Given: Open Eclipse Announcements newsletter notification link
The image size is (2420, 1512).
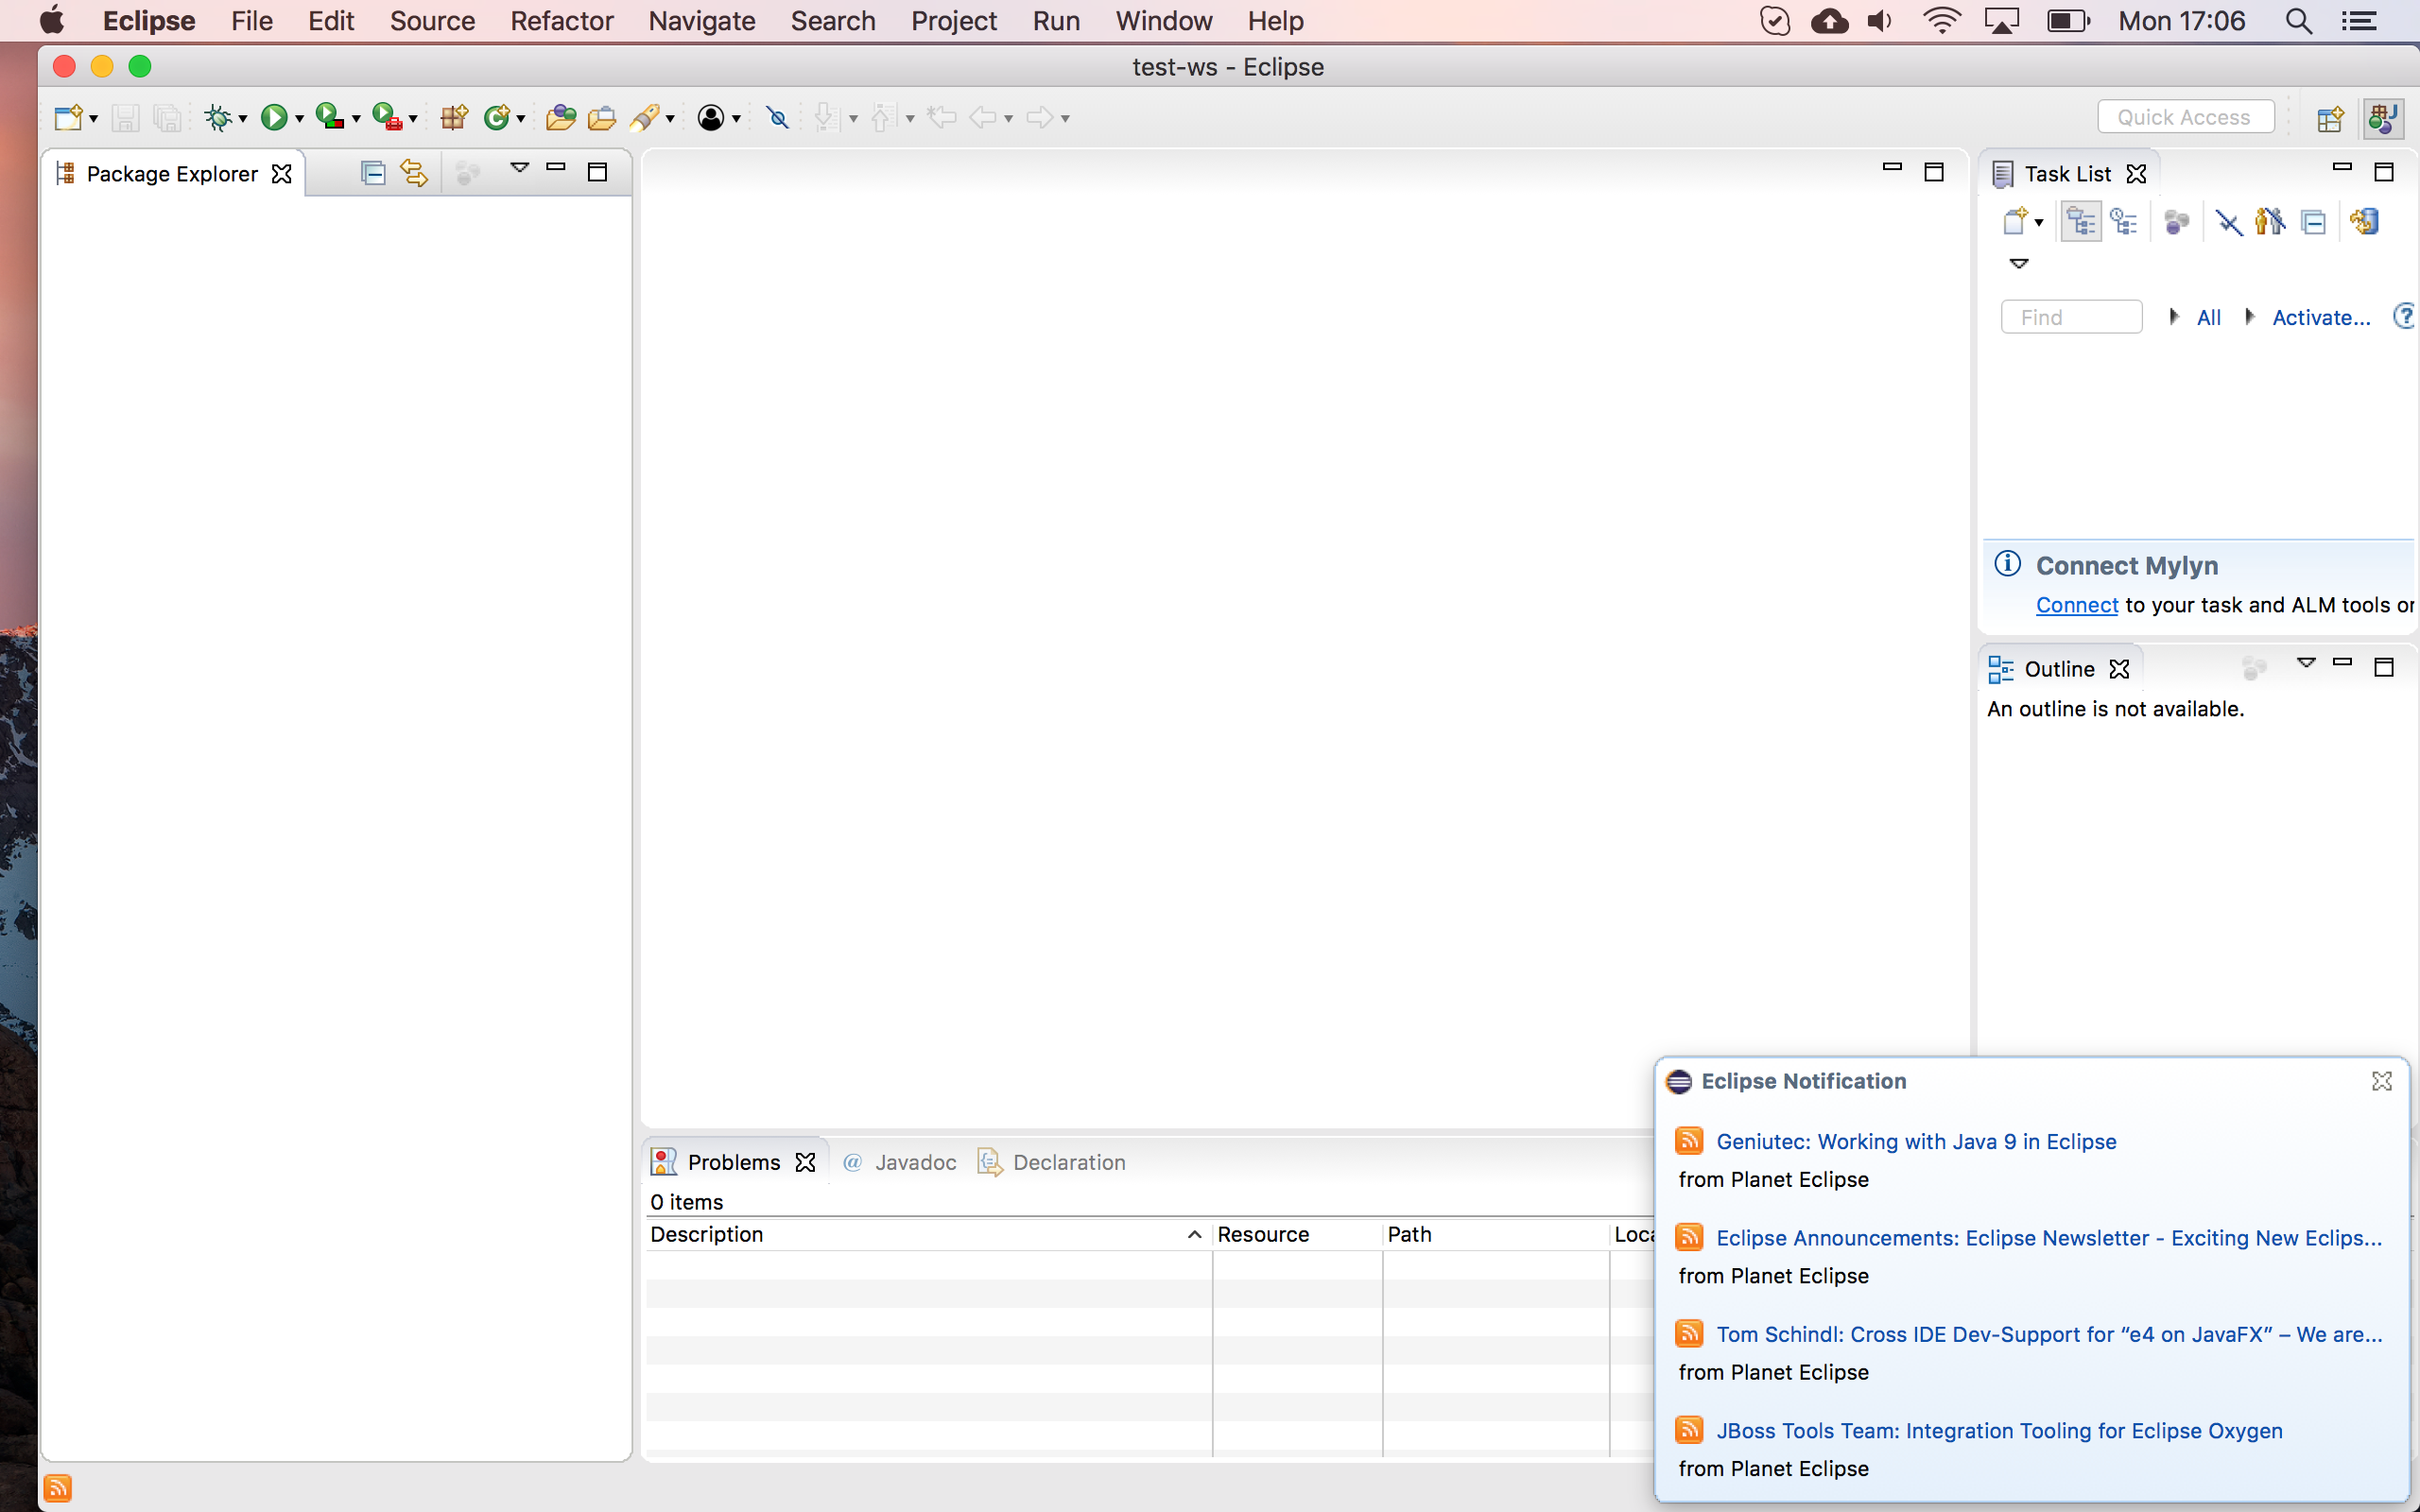Looking at the screenshot, I should point(2049,1238).
